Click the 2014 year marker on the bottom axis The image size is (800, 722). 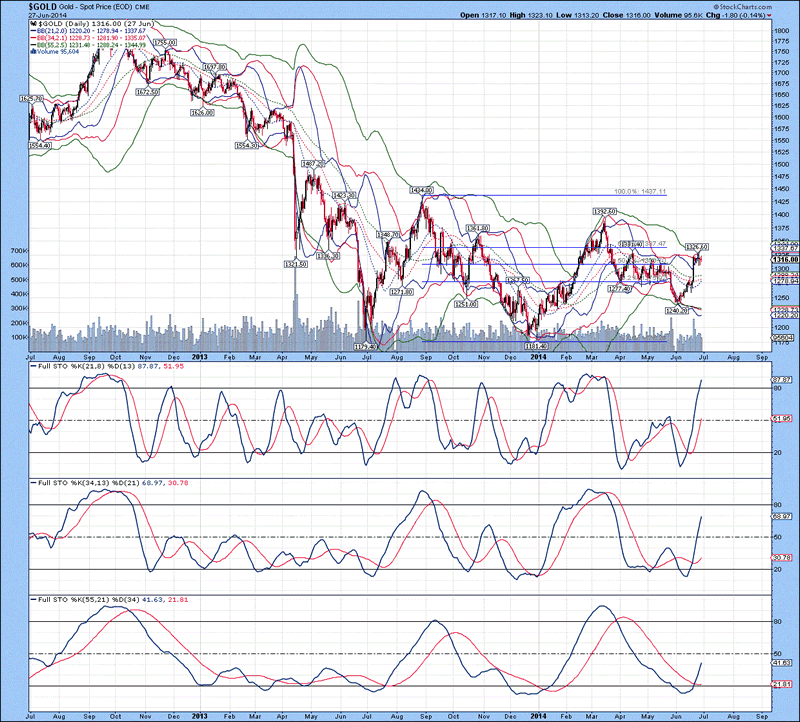coord(538,716)
